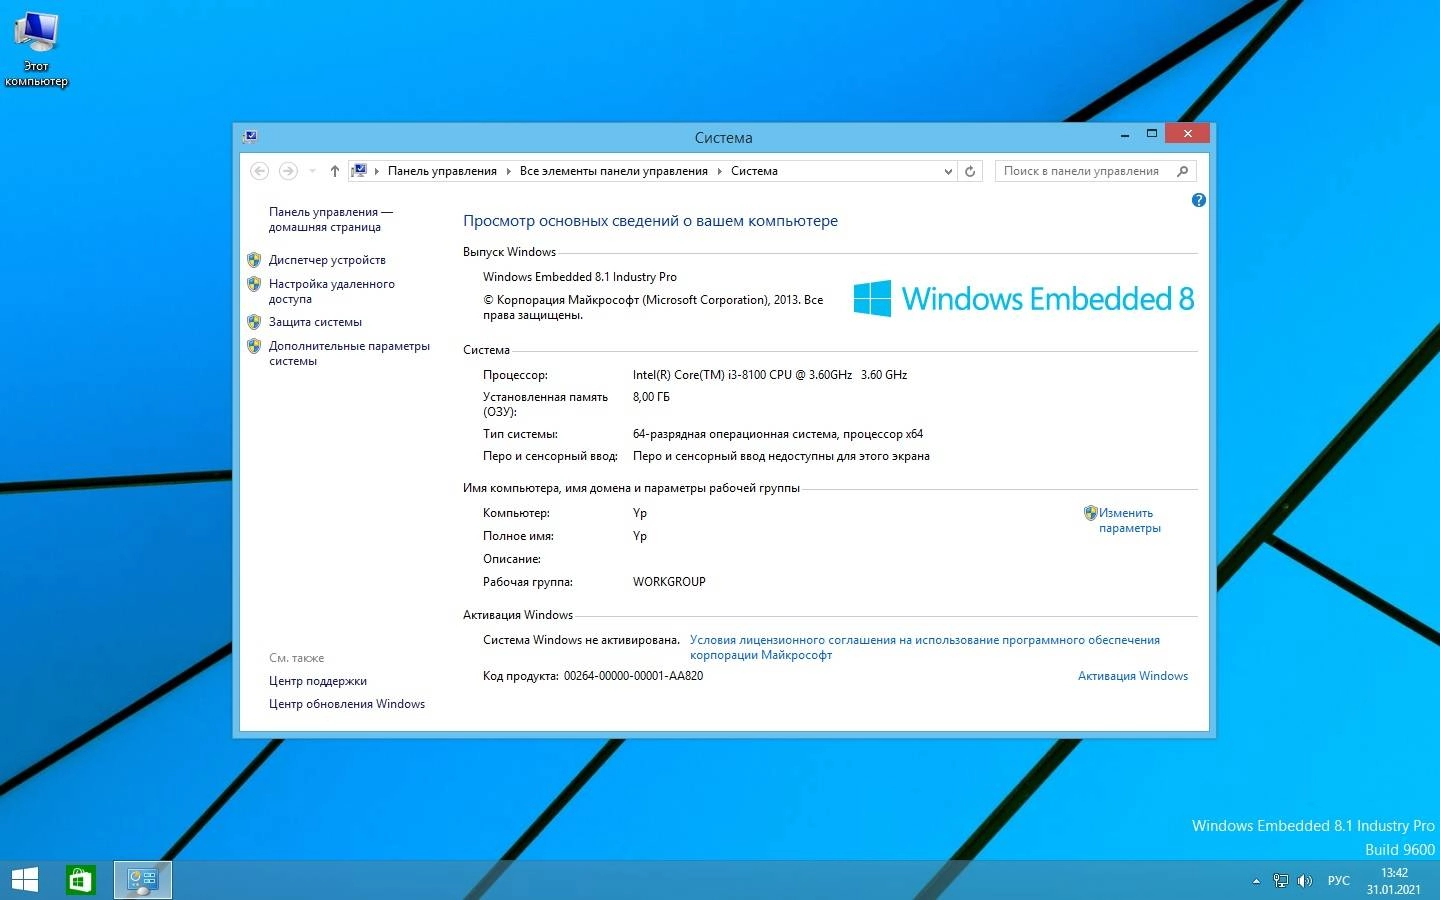The width and height of the screenshot is (1440, 900).
Task: Select 'Windows Embedded 8.1 Industry Pro' edition text
Action: [x=580, y=277]
